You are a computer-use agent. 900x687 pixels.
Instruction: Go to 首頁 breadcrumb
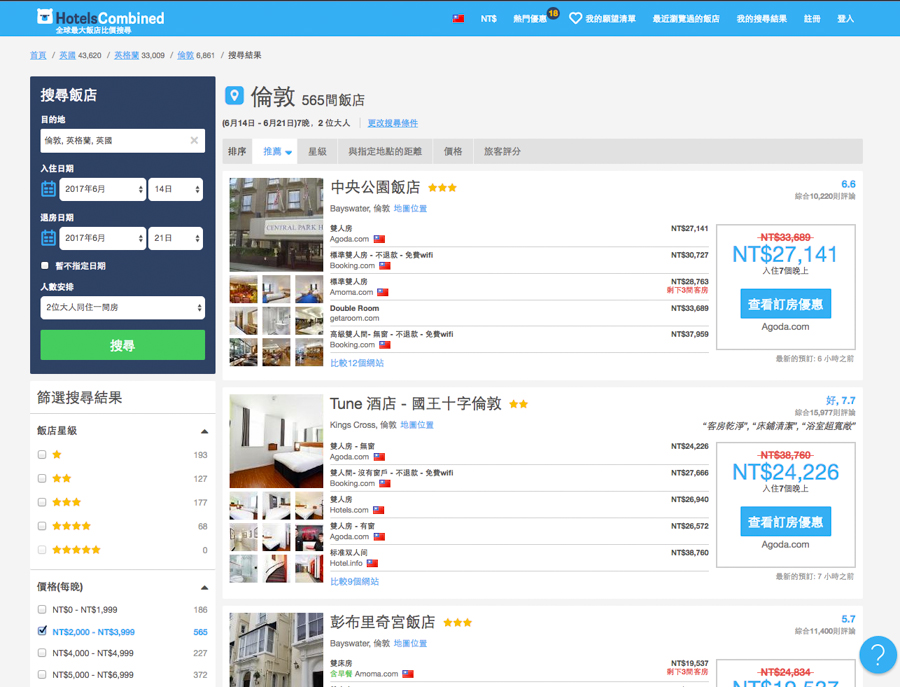point(38,56)
